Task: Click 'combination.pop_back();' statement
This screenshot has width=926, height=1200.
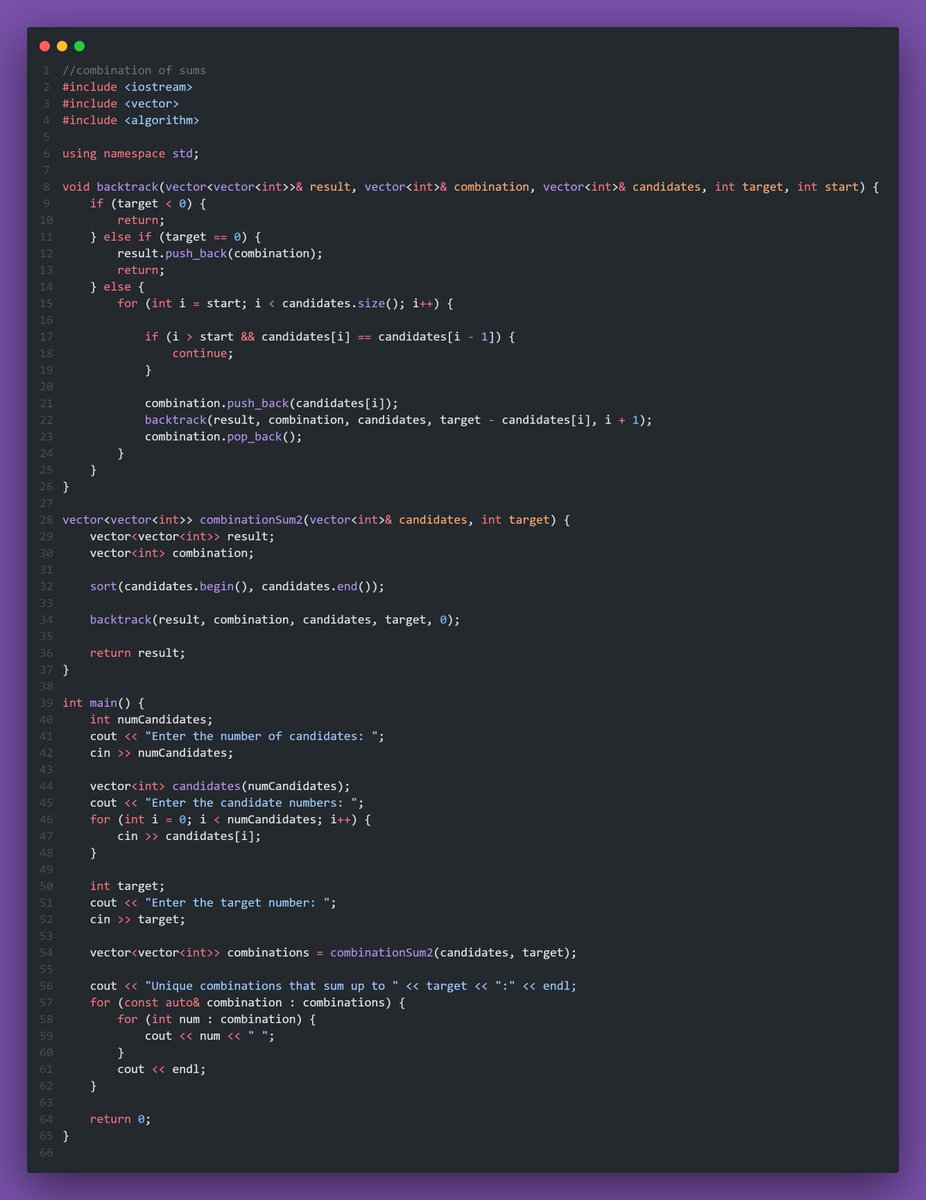Action: pos(223,437)
